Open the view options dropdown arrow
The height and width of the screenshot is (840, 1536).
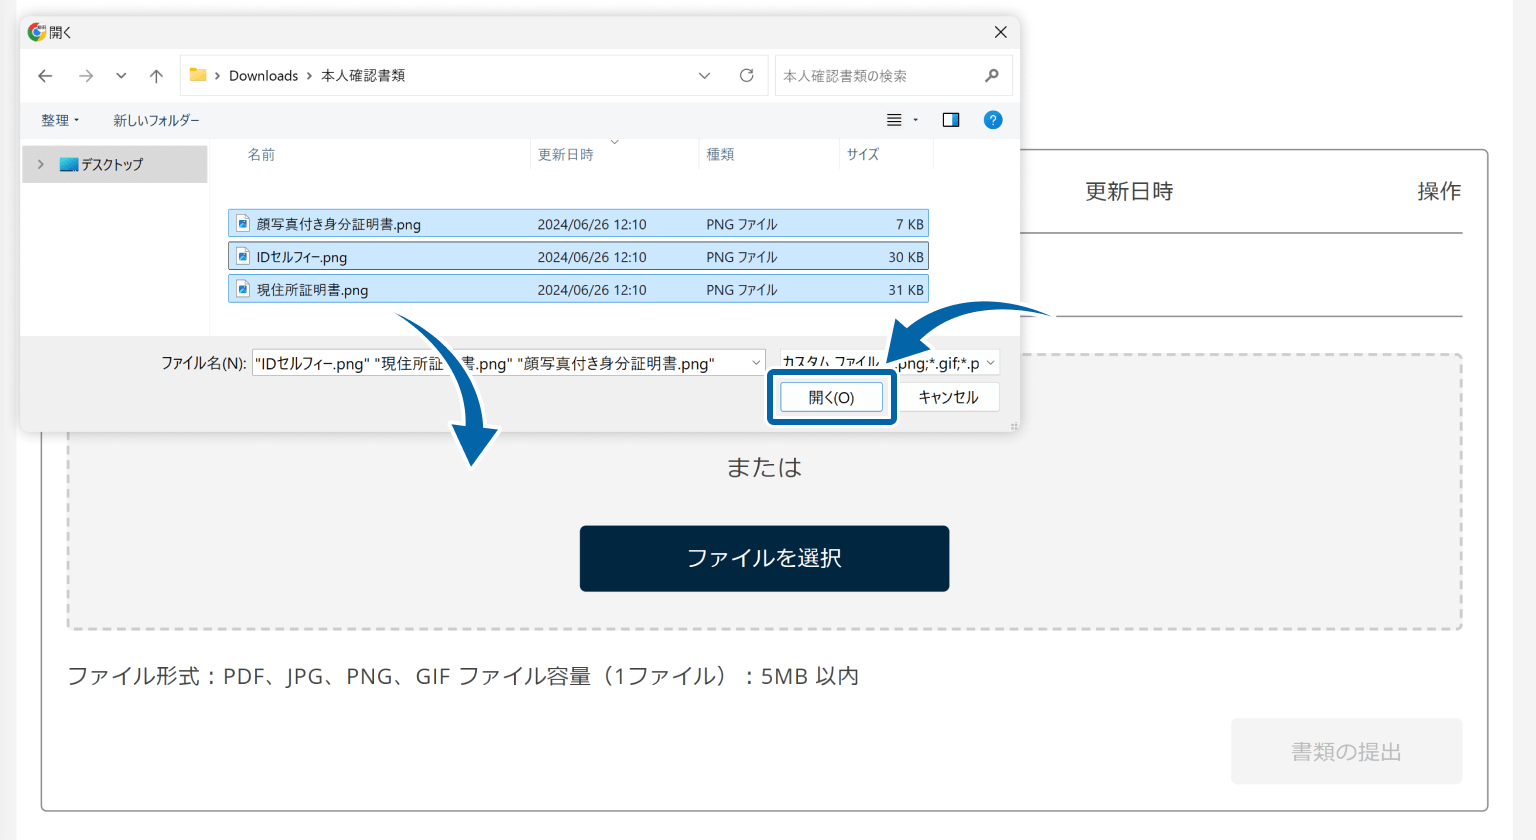[x=915, y=120]
